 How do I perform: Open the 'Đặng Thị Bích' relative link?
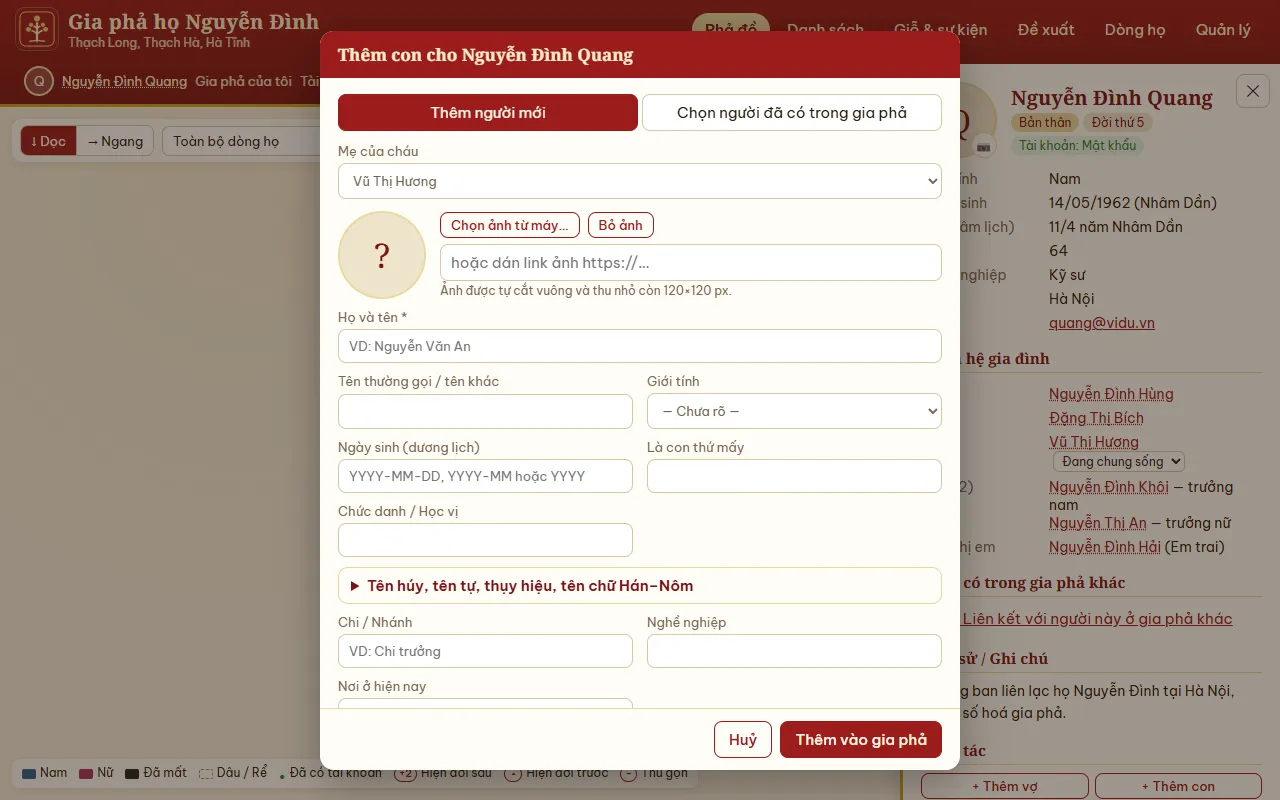(x=1096, y=418)
